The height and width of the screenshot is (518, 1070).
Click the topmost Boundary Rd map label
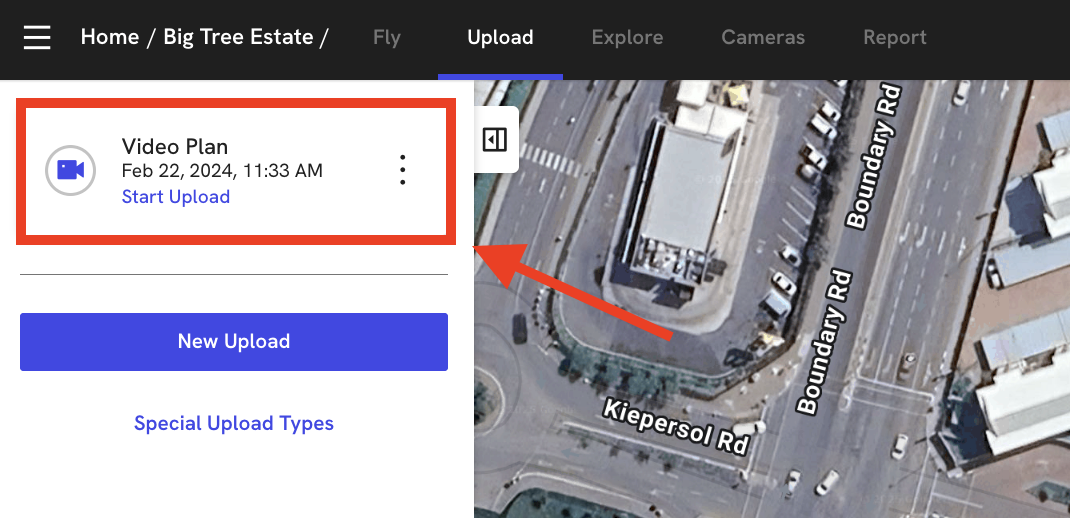(x=874, y=156)
